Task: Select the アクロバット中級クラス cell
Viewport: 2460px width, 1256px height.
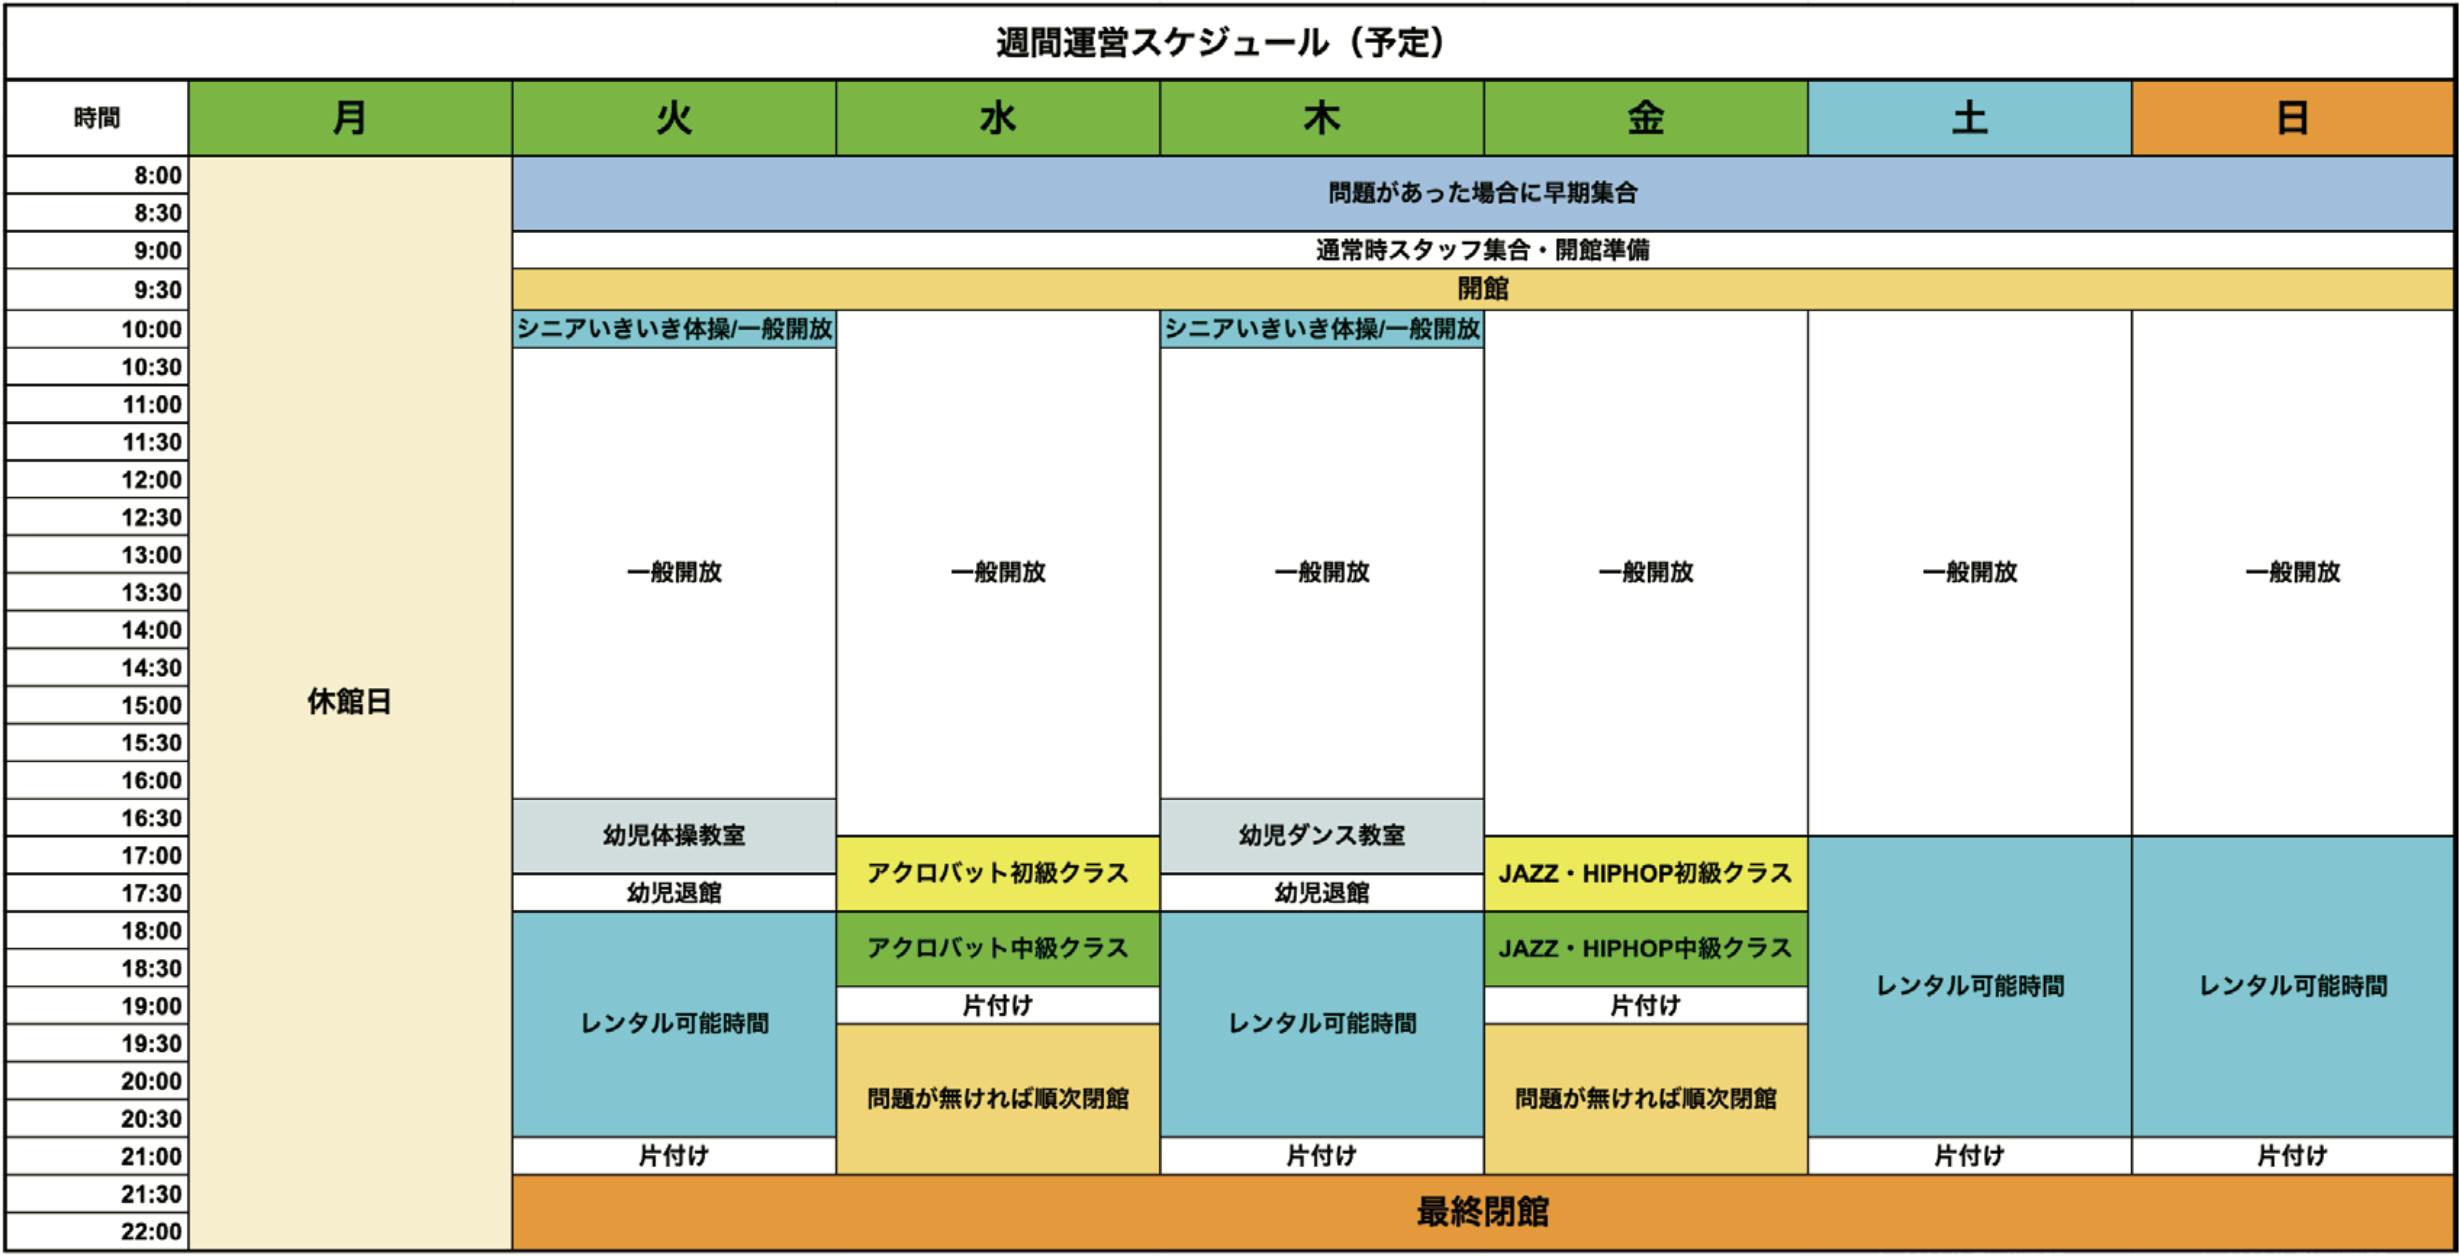Action: point(997,948)
